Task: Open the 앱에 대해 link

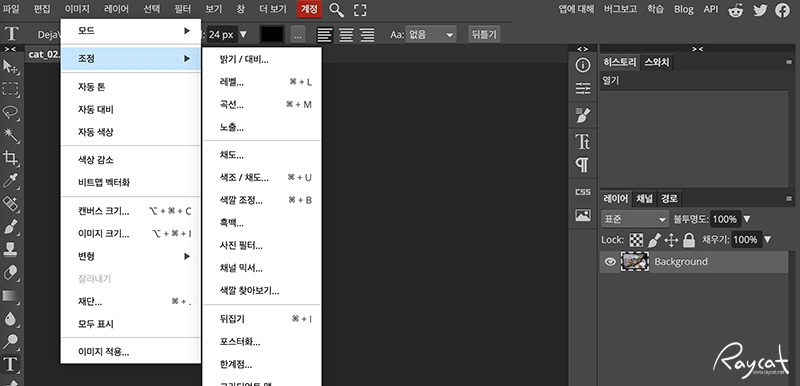Action: (x=576, y=9)
